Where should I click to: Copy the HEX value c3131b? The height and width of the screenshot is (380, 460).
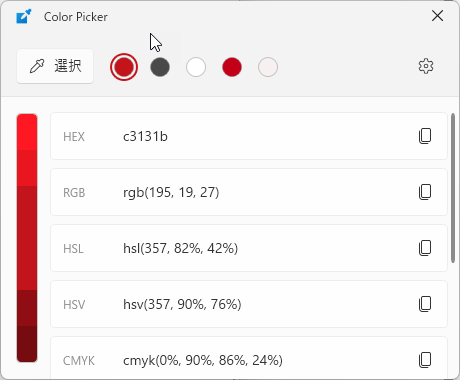[425, 136]
